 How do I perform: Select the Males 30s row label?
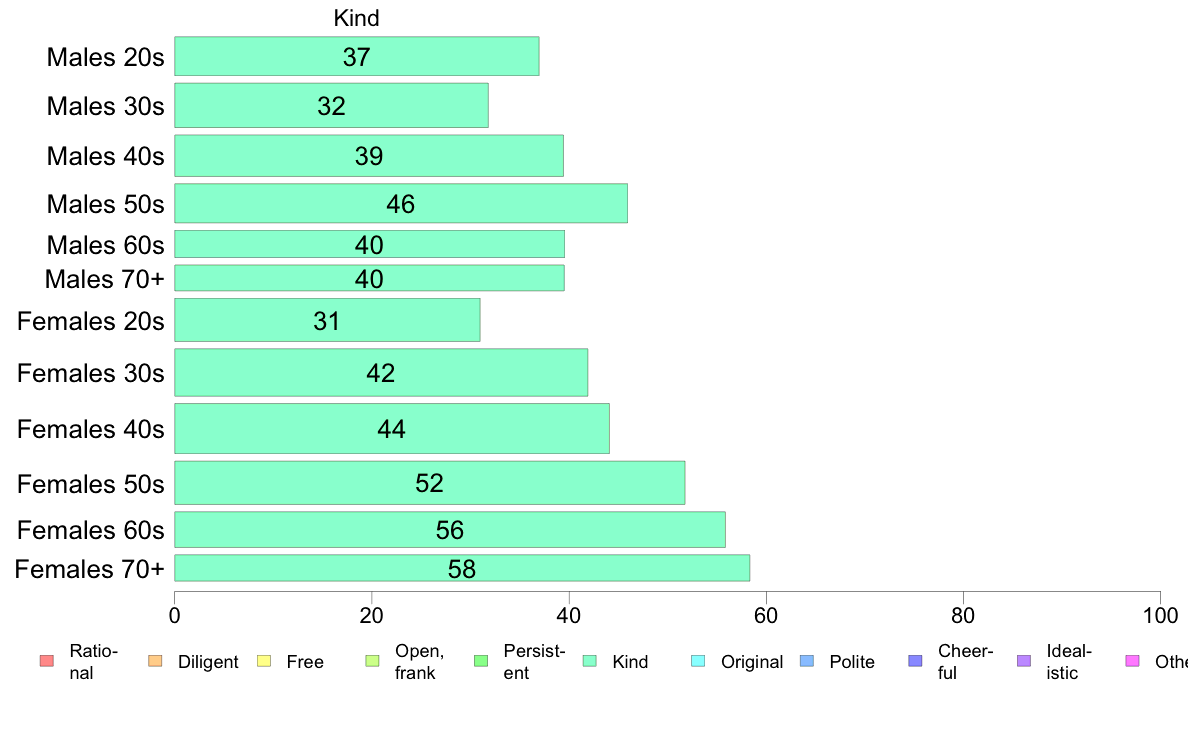[x=105, y=106]
